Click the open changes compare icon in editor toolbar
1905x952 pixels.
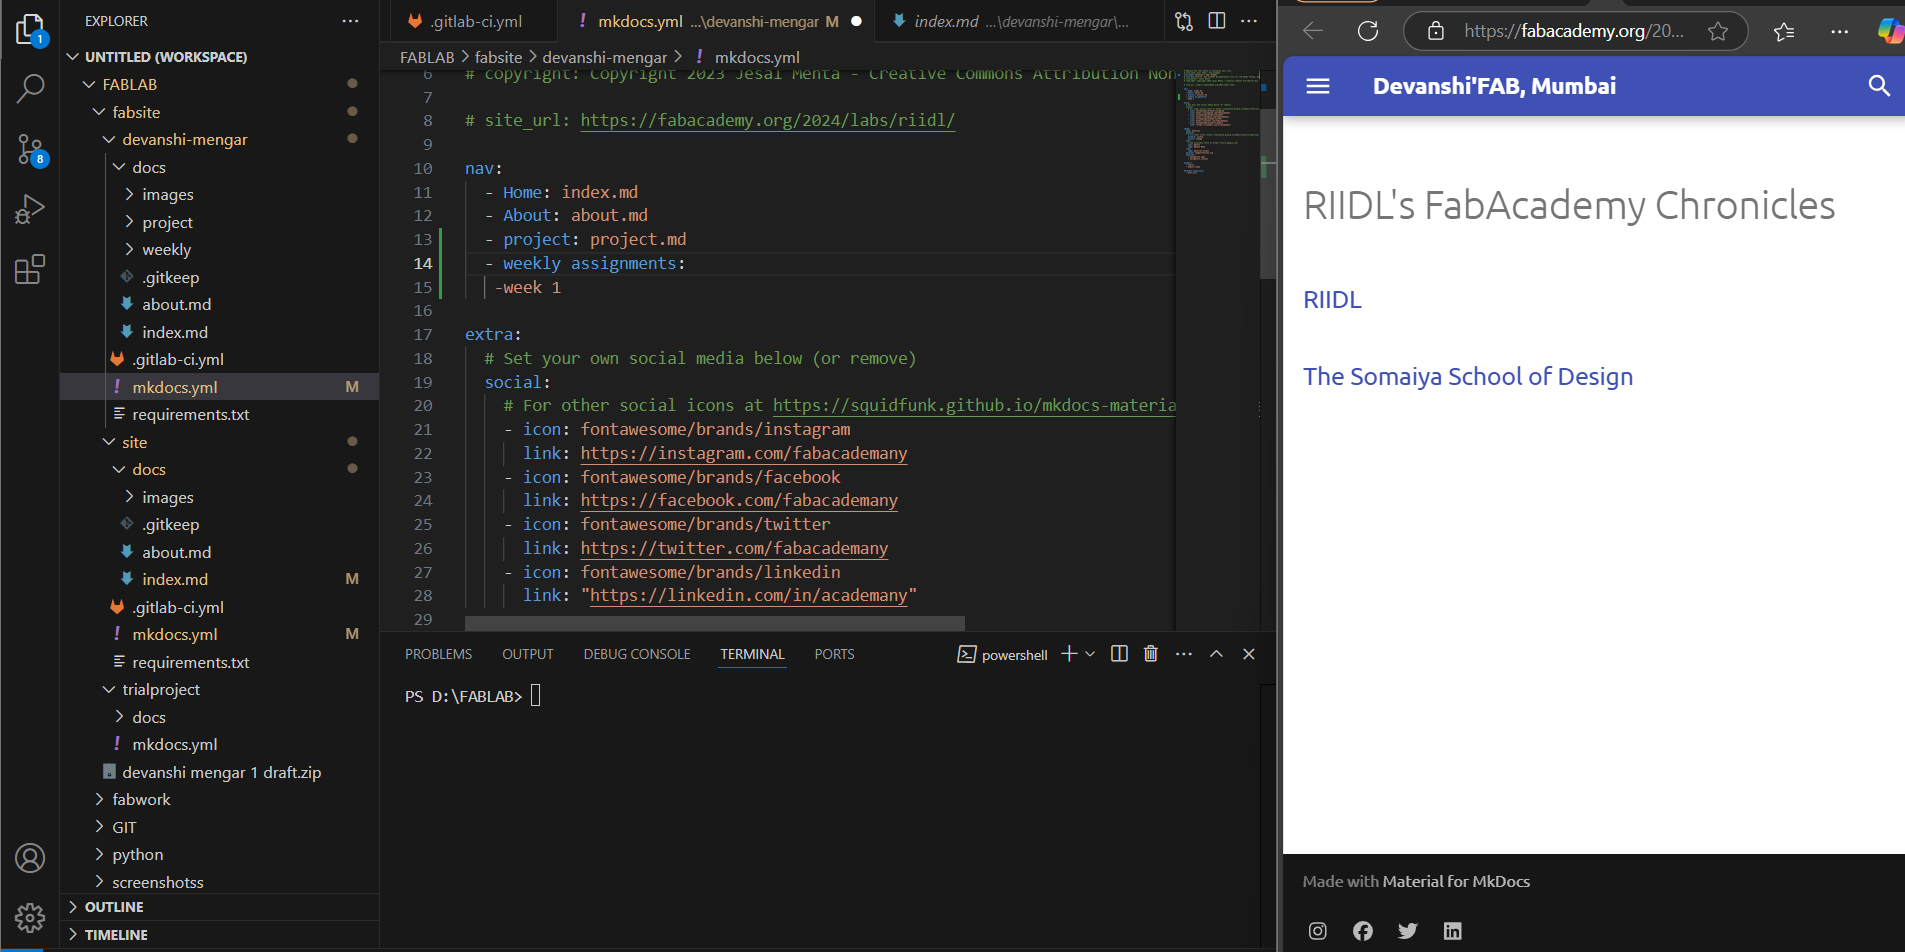tap(1184, 21)
